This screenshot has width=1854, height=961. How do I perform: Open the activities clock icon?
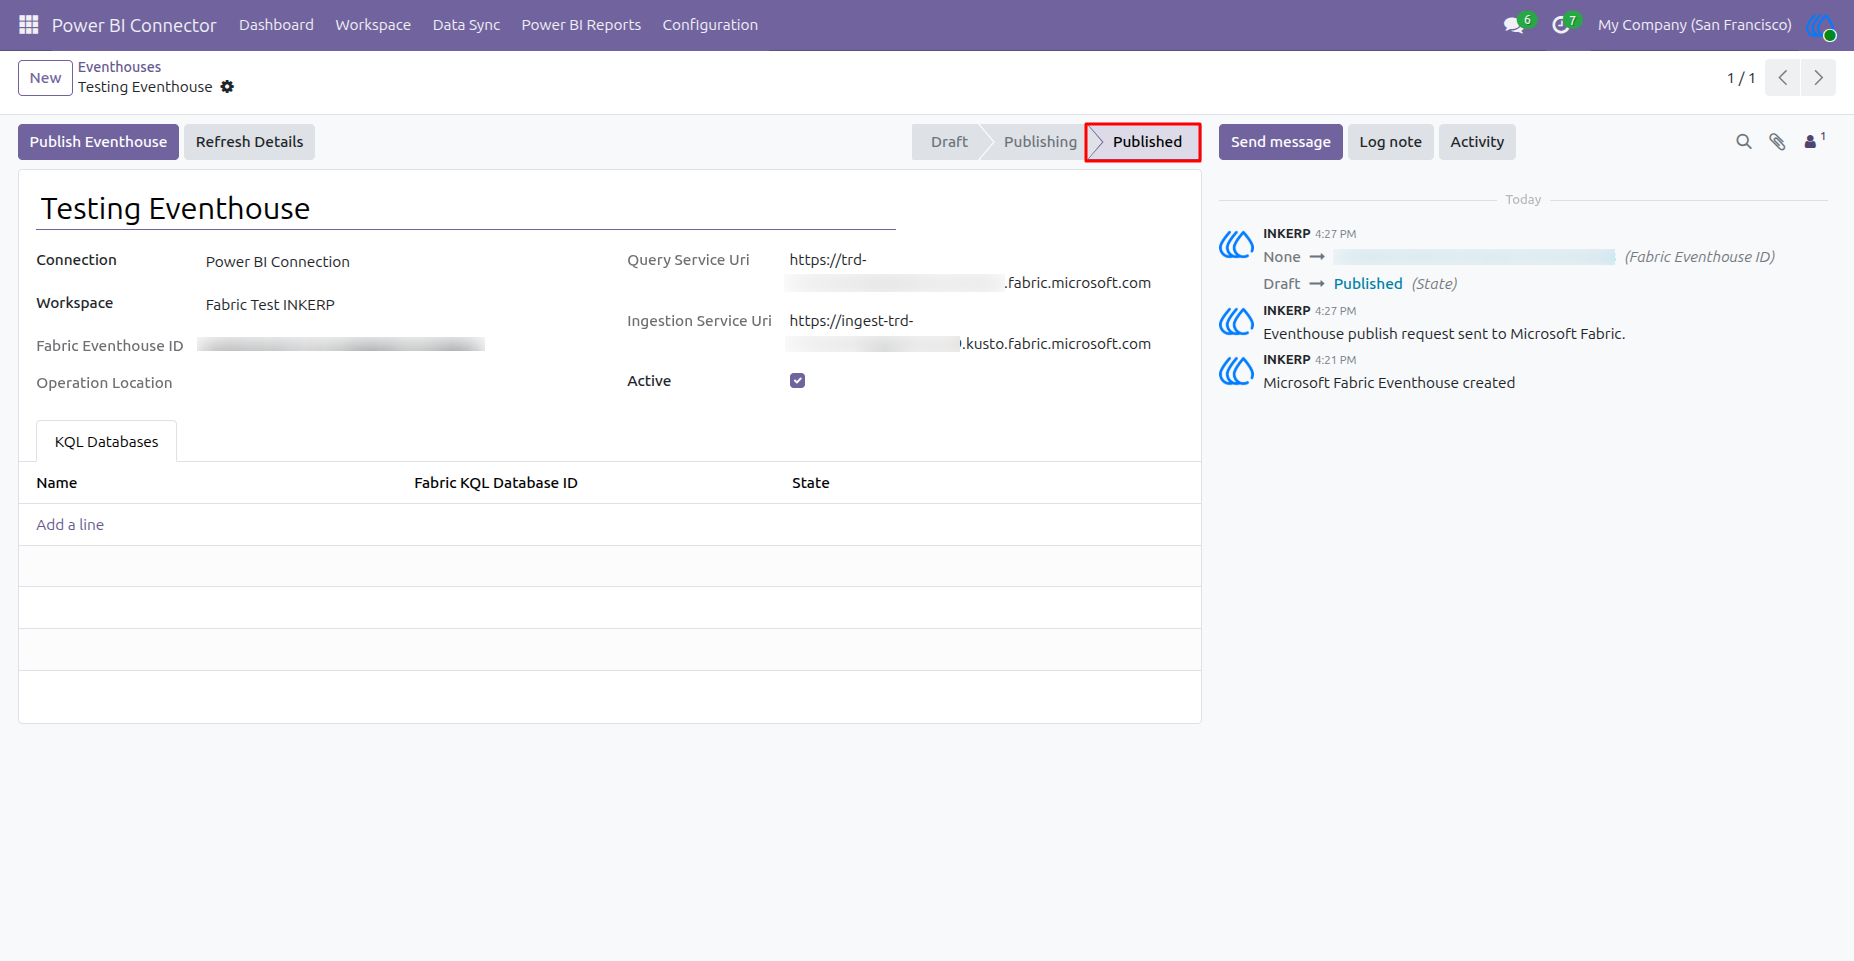pyautogui.click(x=1560, y=25)
